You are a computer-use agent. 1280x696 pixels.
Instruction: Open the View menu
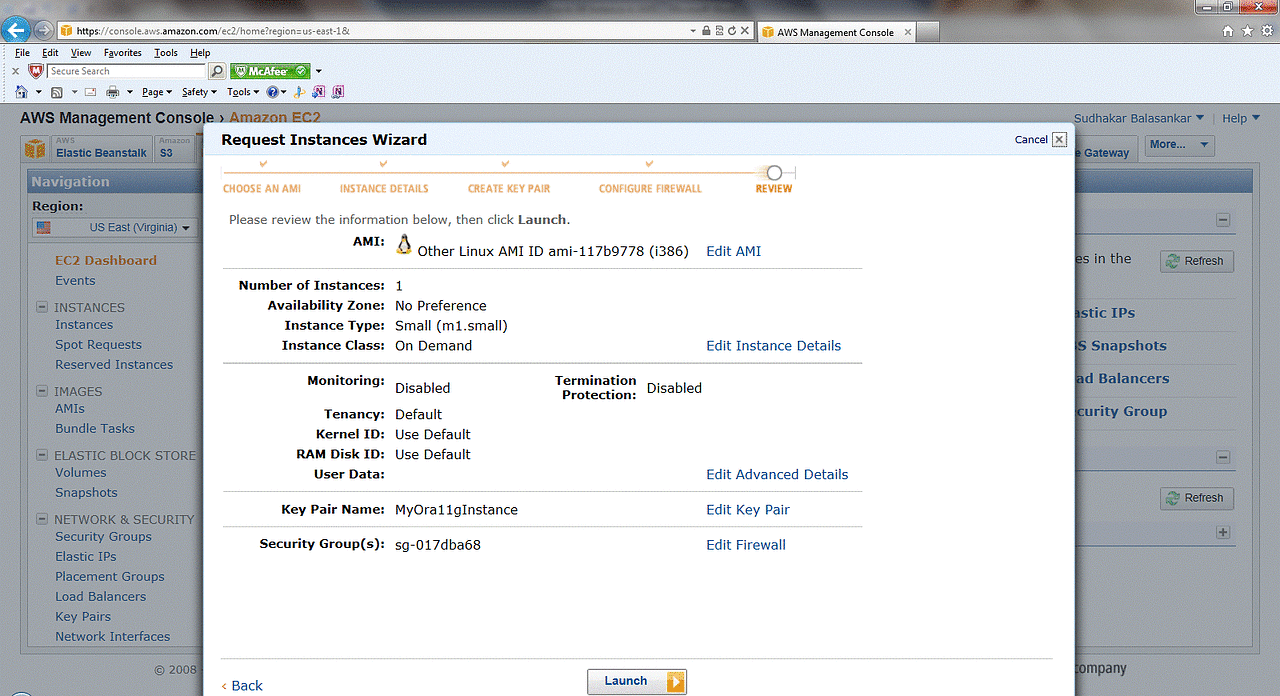pyautogui.click(x=81, y=53)
